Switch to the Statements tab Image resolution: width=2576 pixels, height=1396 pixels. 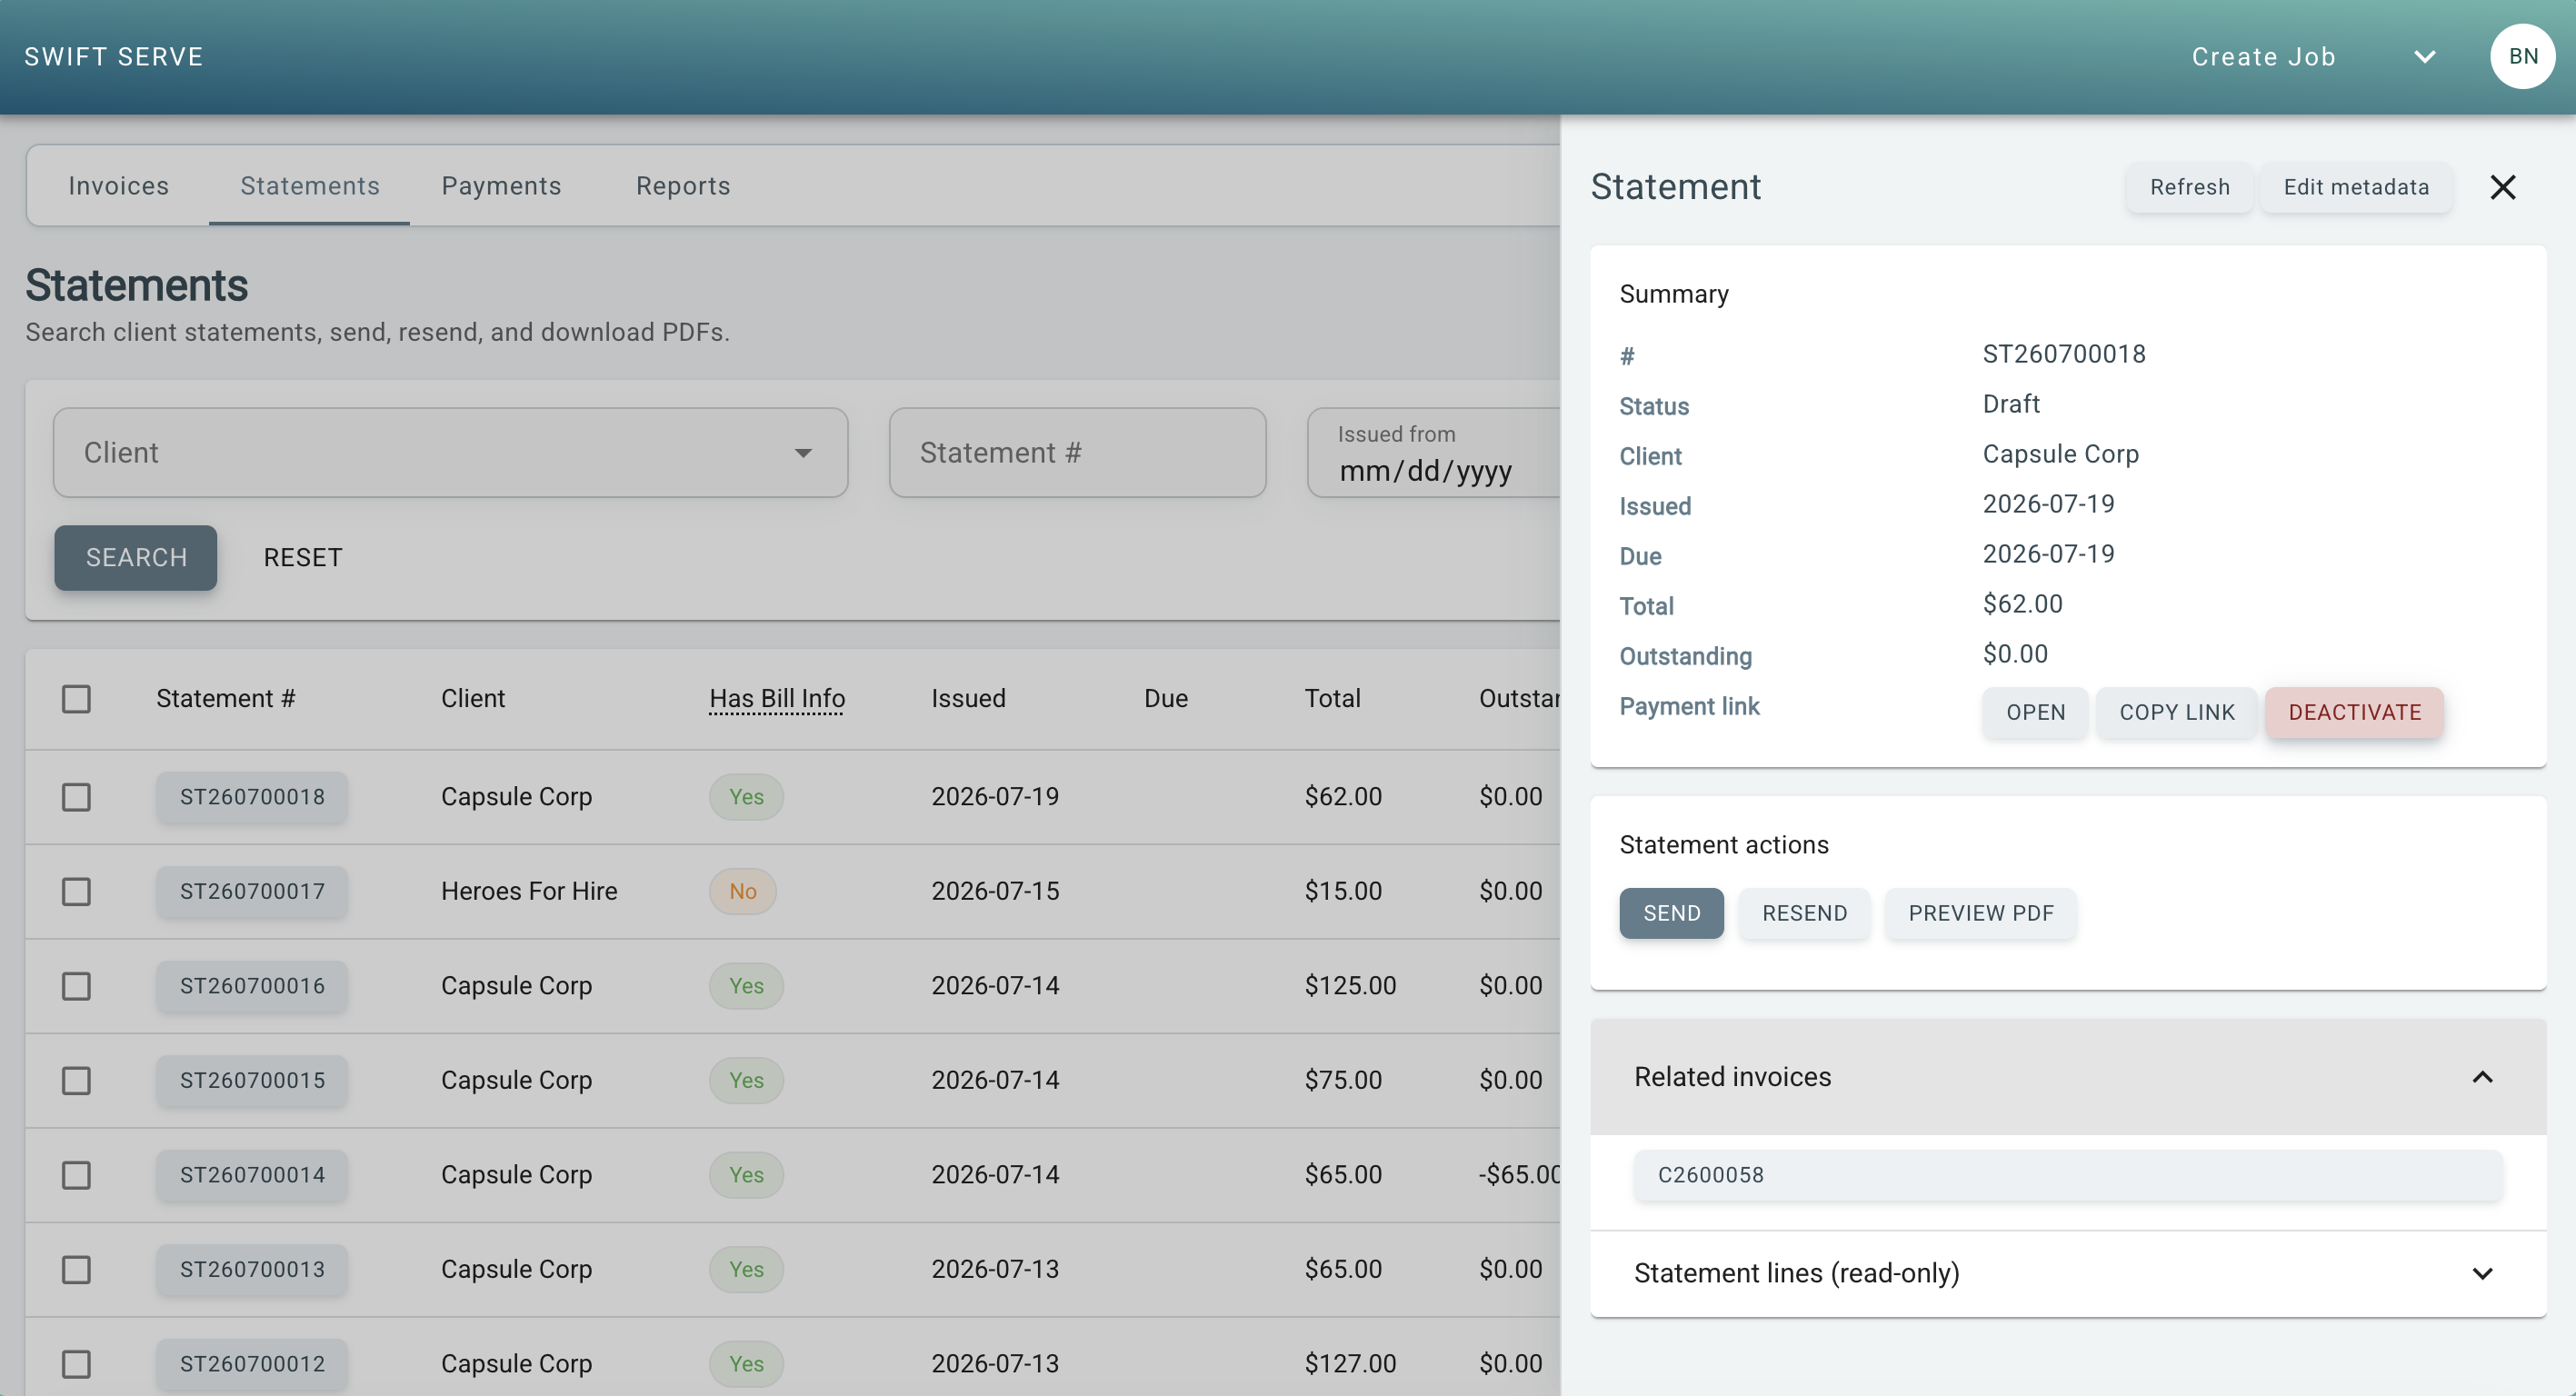[309, 186]
